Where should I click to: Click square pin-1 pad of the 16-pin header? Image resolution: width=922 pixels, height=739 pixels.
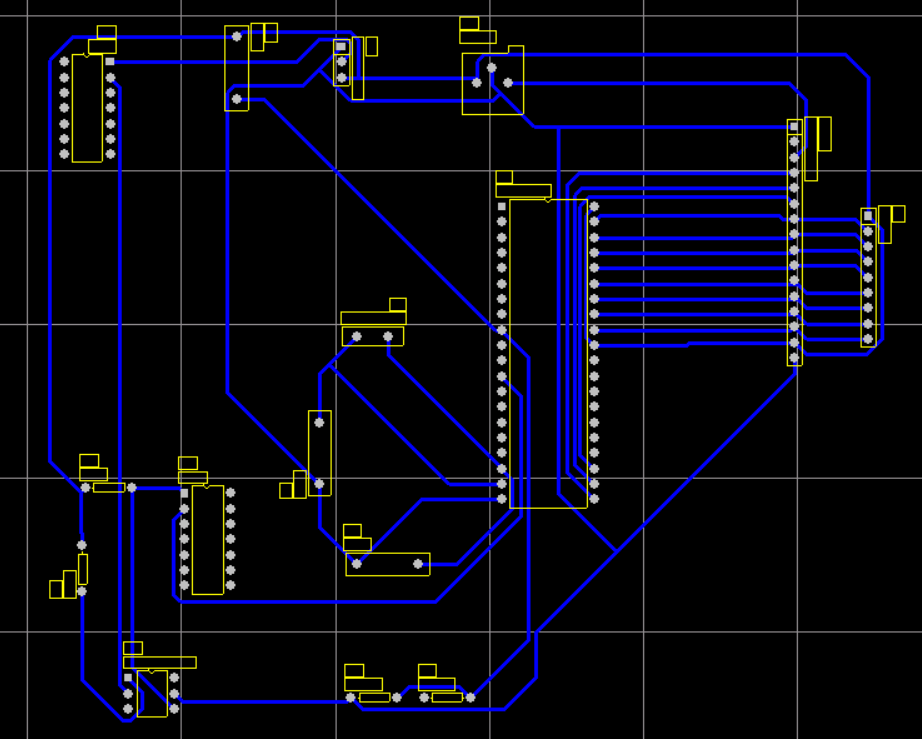[x=794, y=126]
